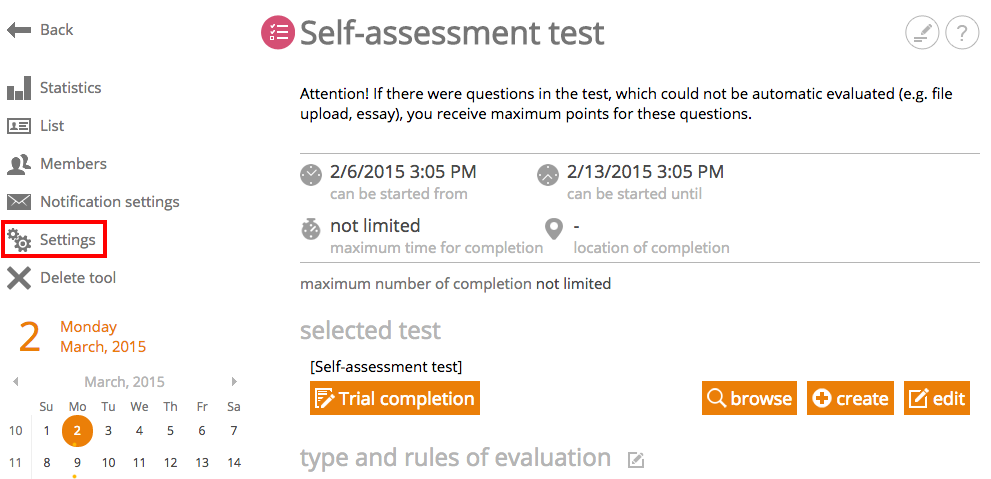
Task: Click the March, 2015 calendar header
Action: [x=125, y=382]
